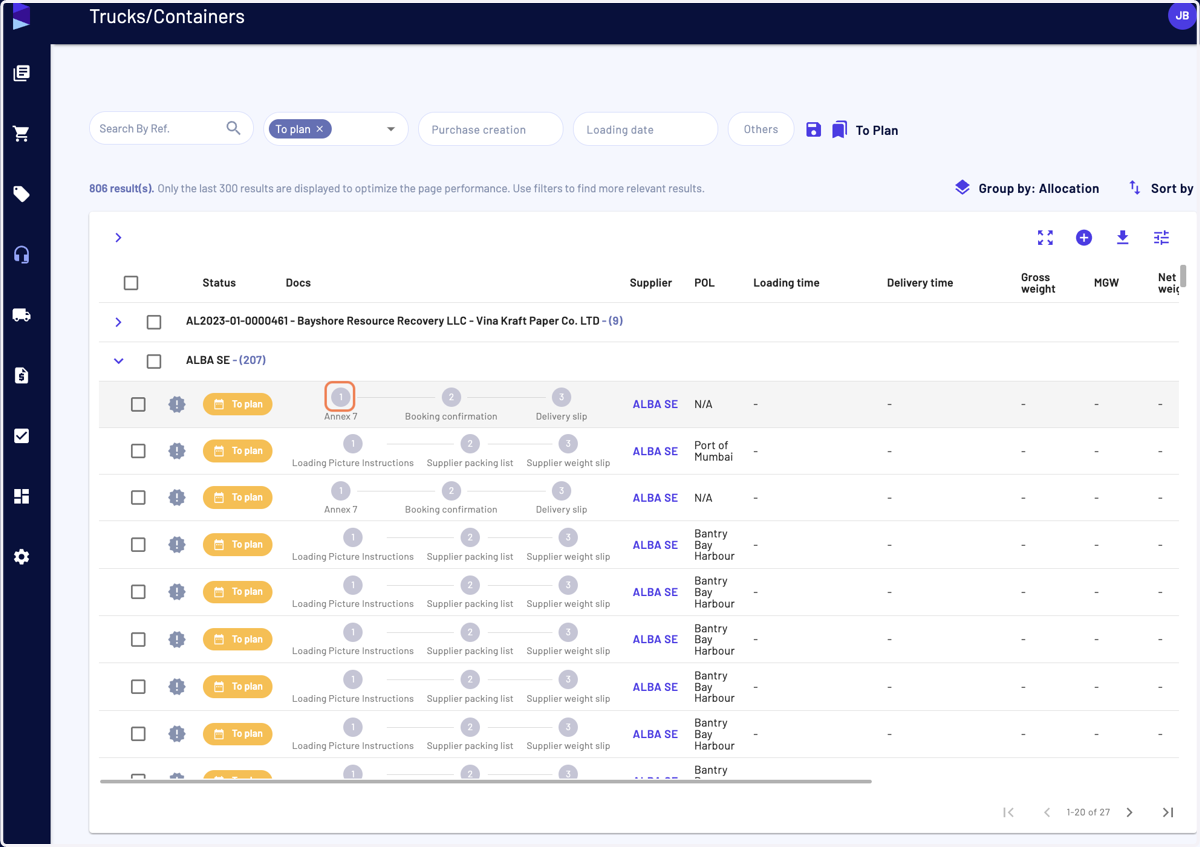Open the settings gear sidebar icon
The height and width of the screenshot is (847, 1200).
pyautogui.click(x=21, y=557)
